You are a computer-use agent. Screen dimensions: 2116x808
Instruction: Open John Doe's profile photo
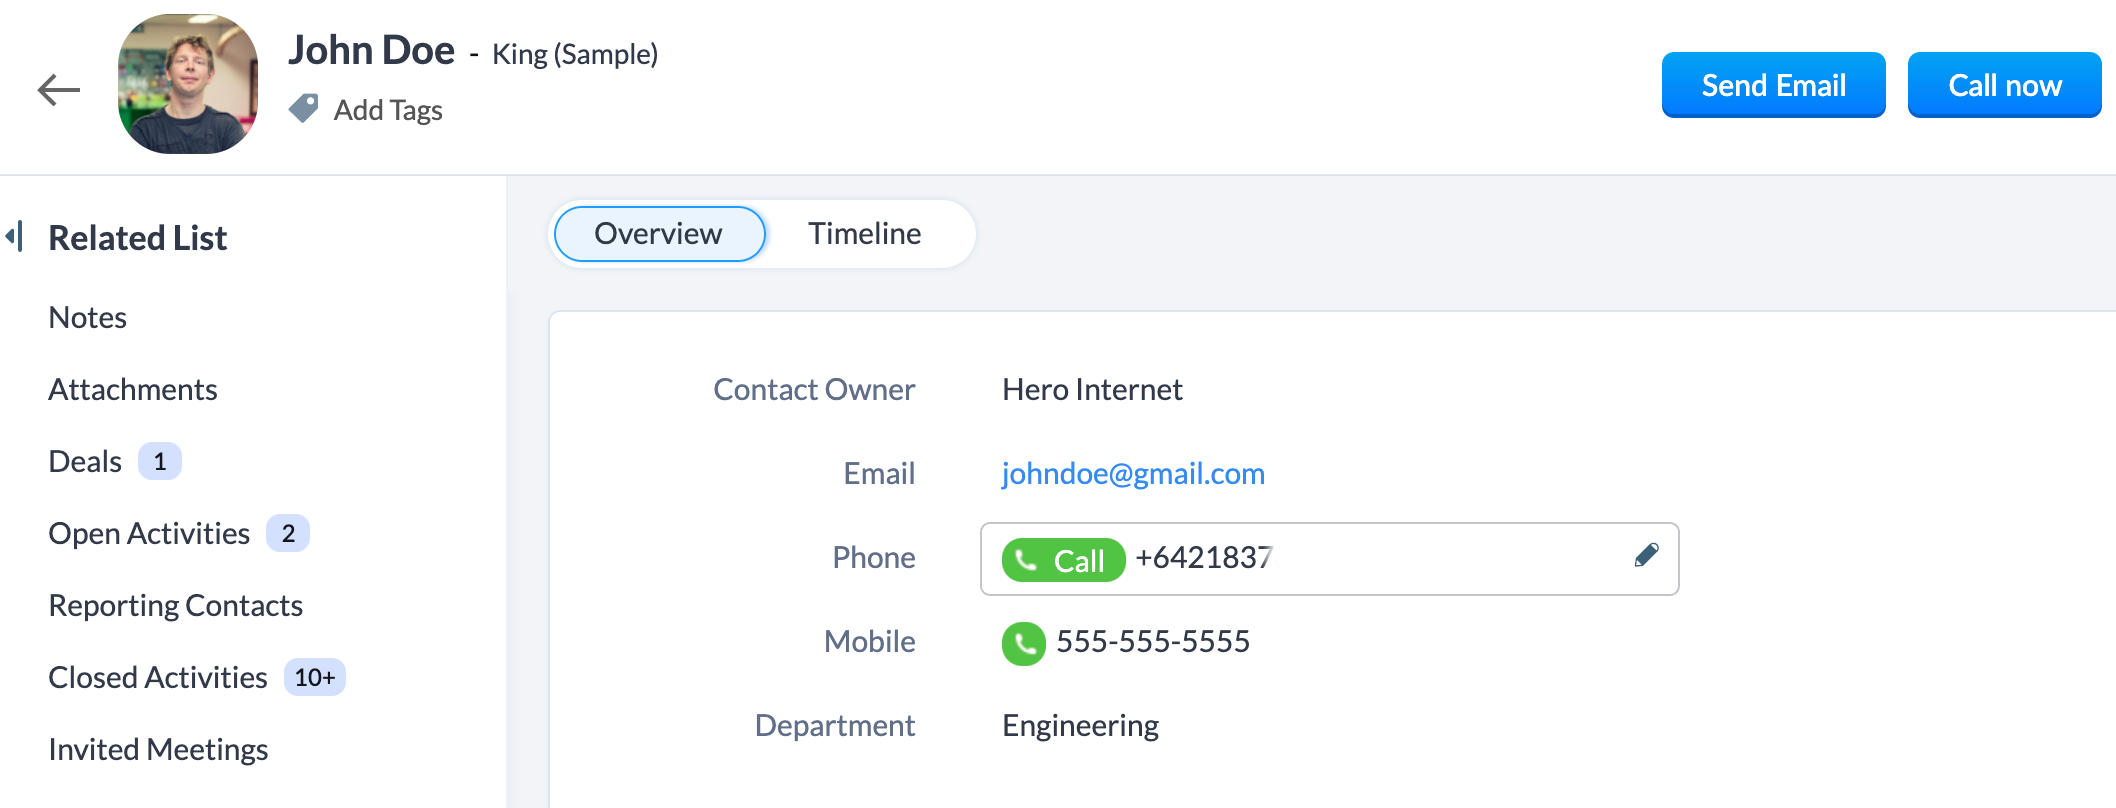188,84
